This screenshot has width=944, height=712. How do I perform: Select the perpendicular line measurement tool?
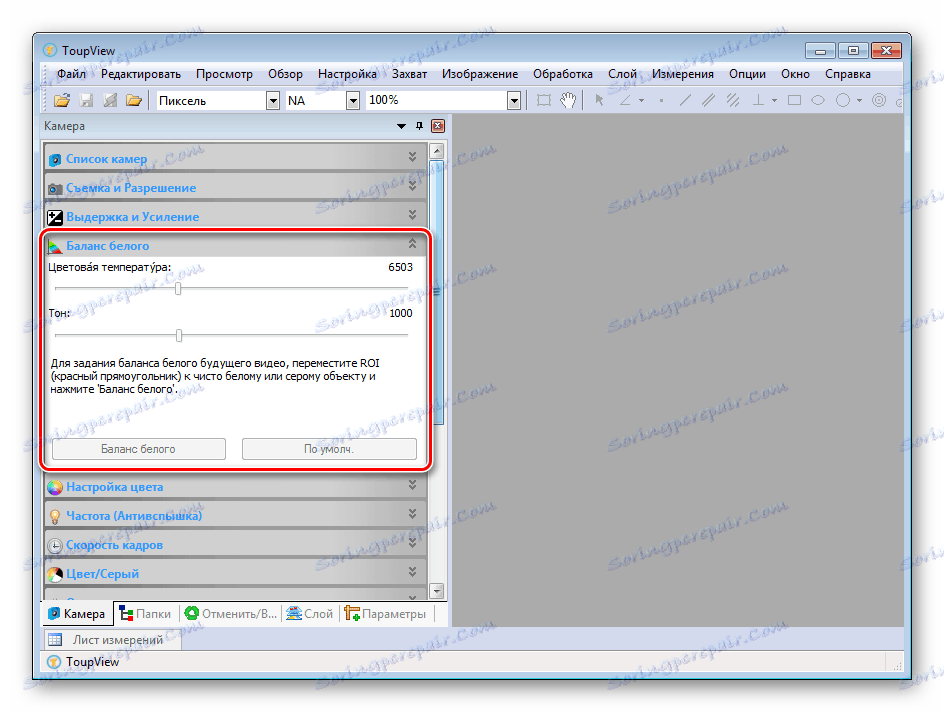coord(759,101)
